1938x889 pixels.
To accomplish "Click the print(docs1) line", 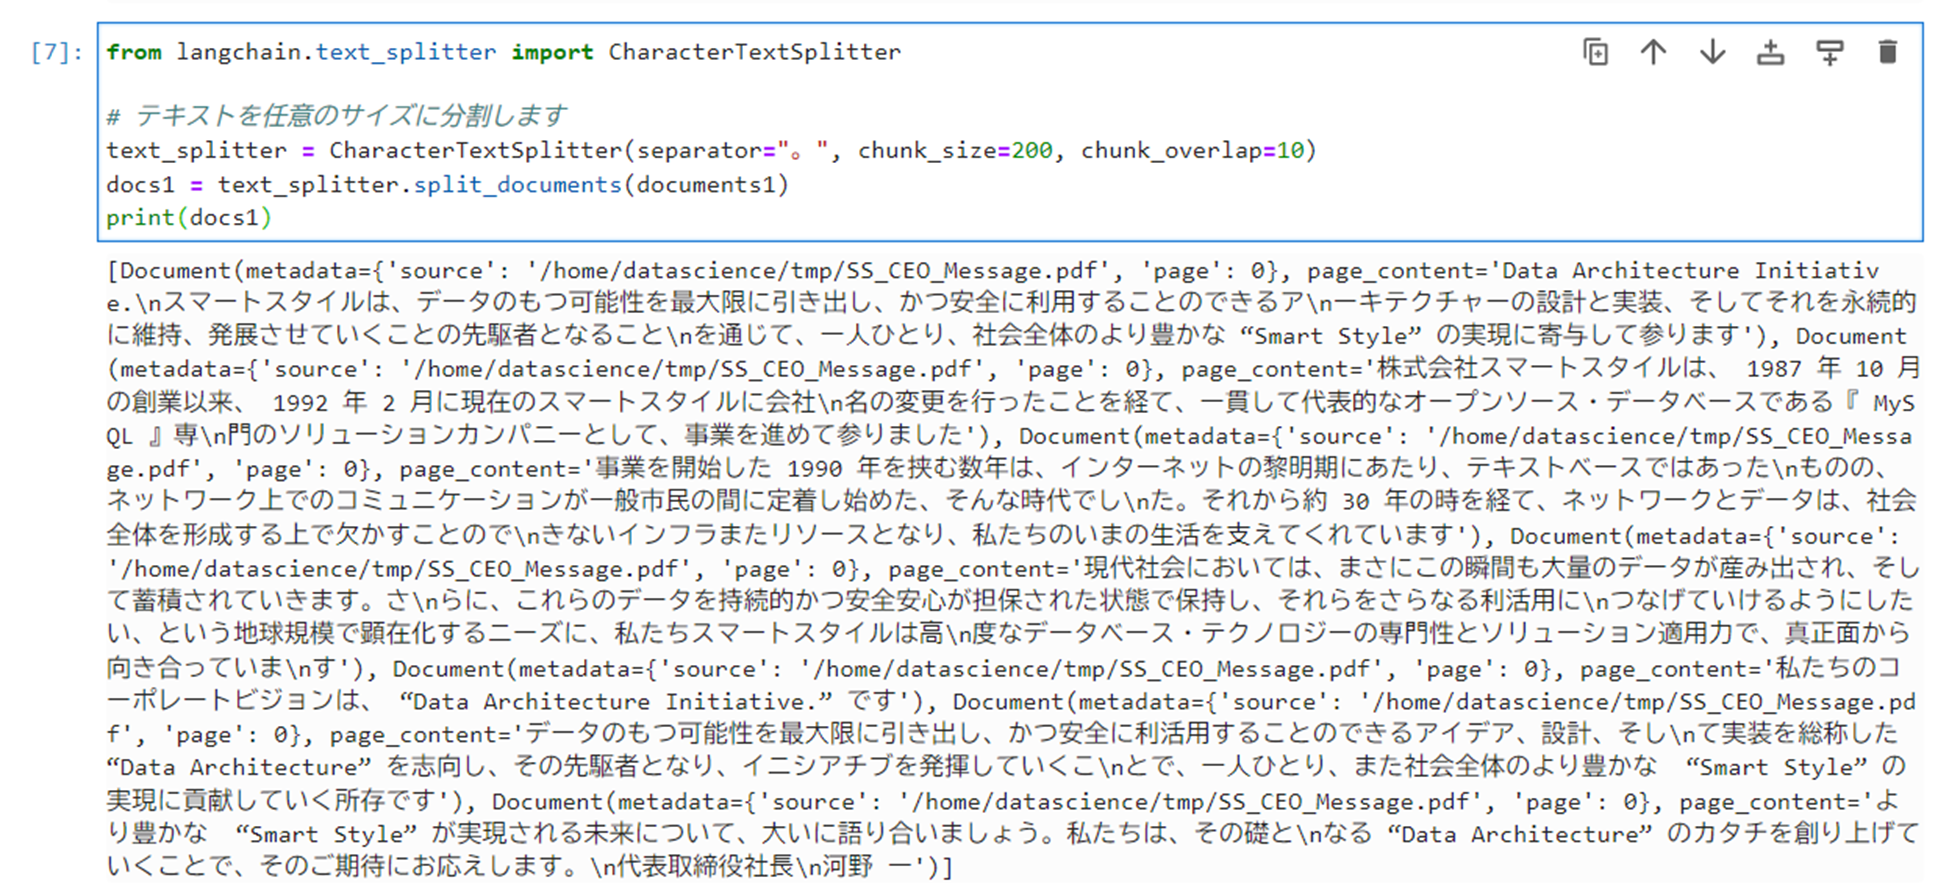I will [189, 218].
